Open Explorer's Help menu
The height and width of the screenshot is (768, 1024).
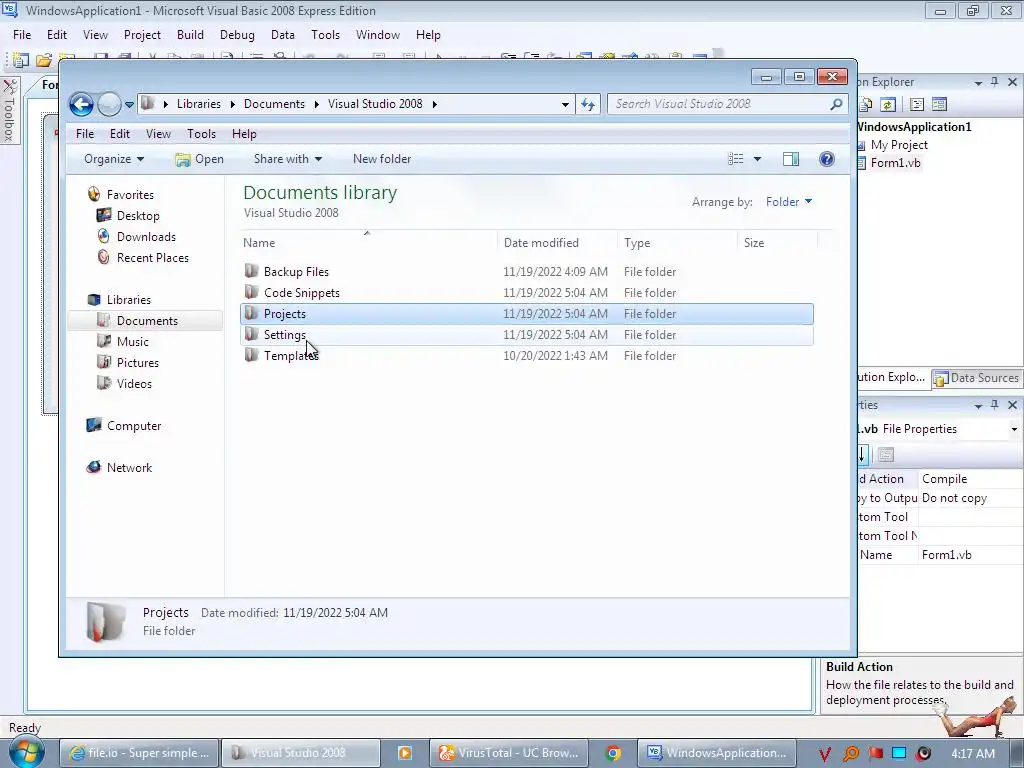click(x=244, y=134)
